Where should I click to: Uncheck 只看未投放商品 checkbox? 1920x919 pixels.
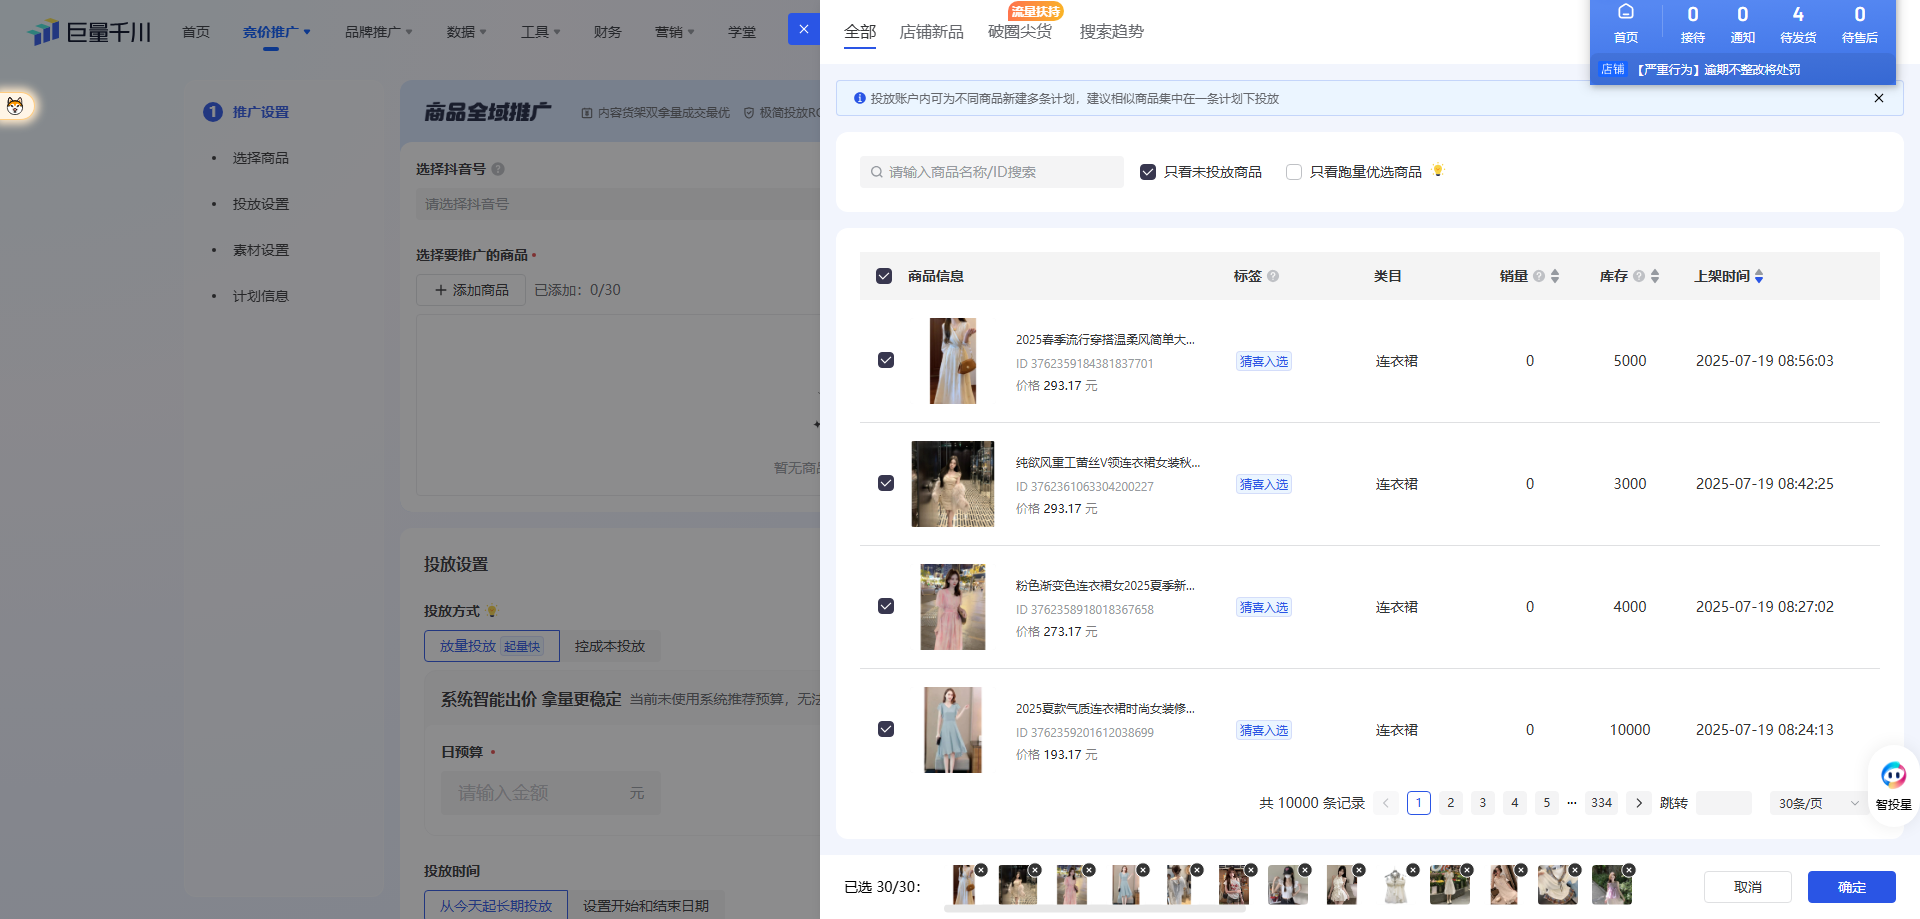coord(1148,172)
